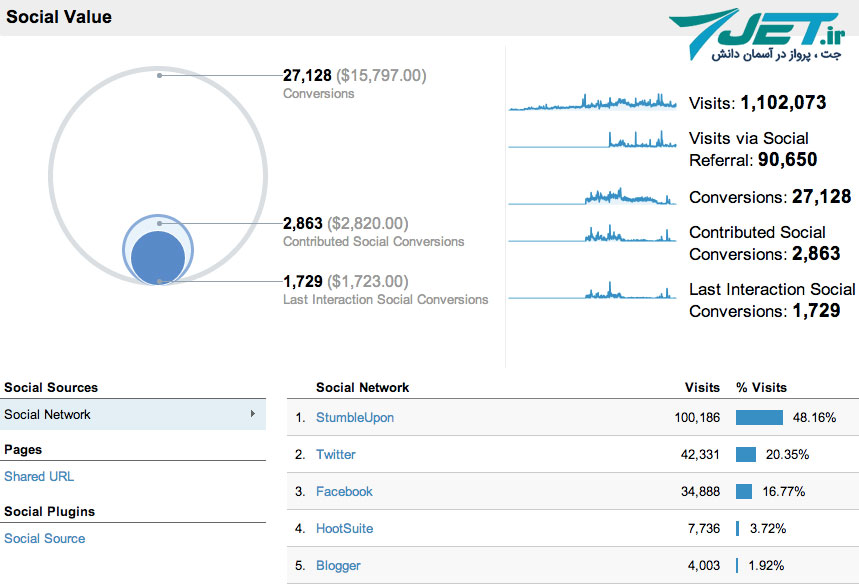Click the 1,729 Last Interaction callout value
This screenshot has width=859, height=585.
[x=303, y=281]
